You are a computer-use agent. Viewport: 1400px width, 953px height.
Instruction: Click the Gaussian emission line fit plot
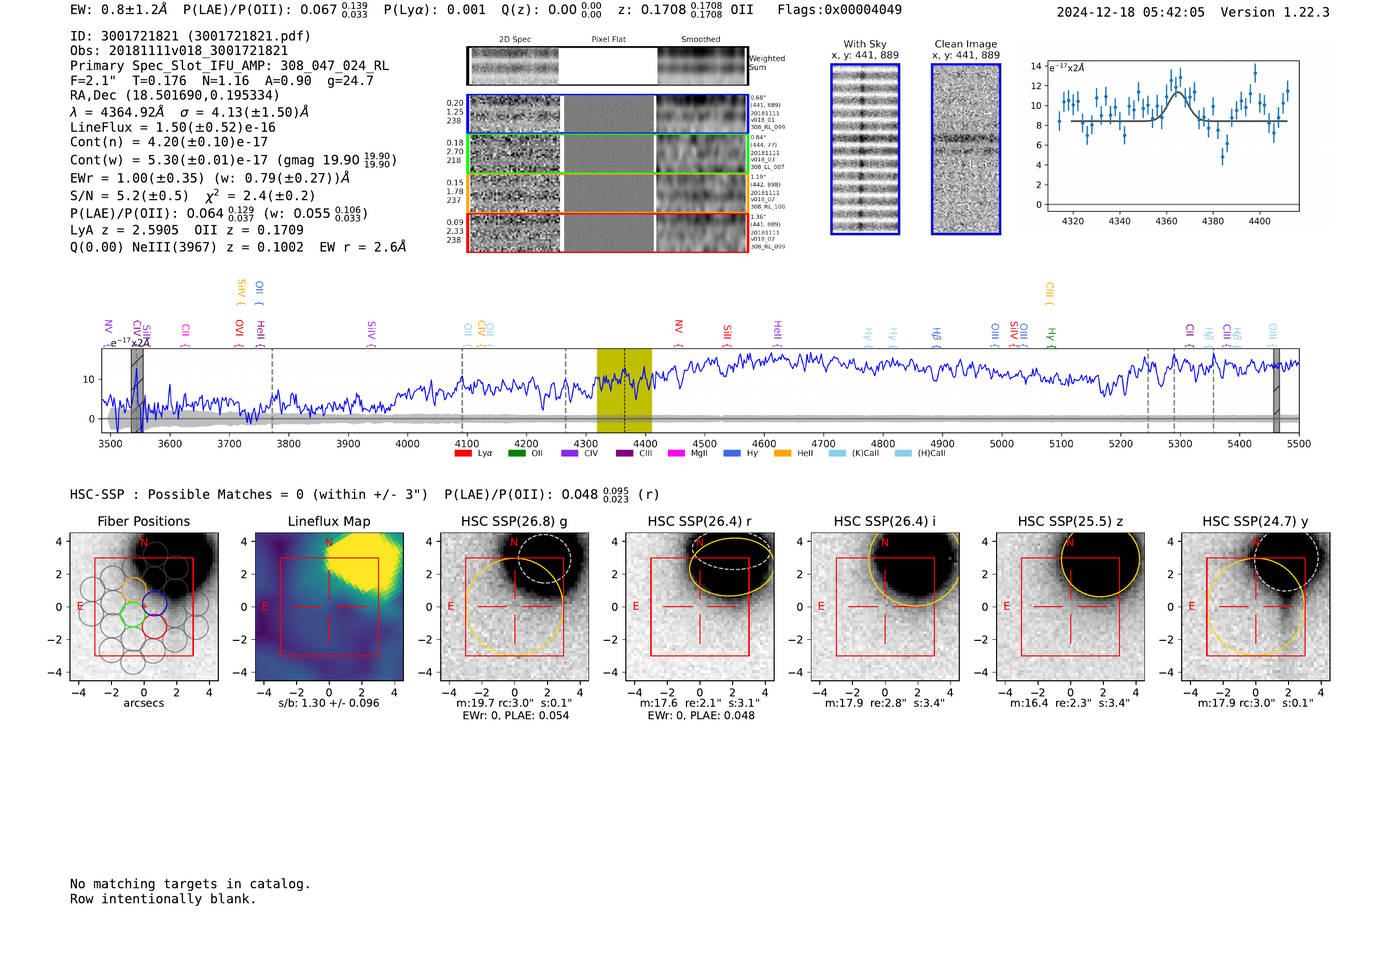1173,136
